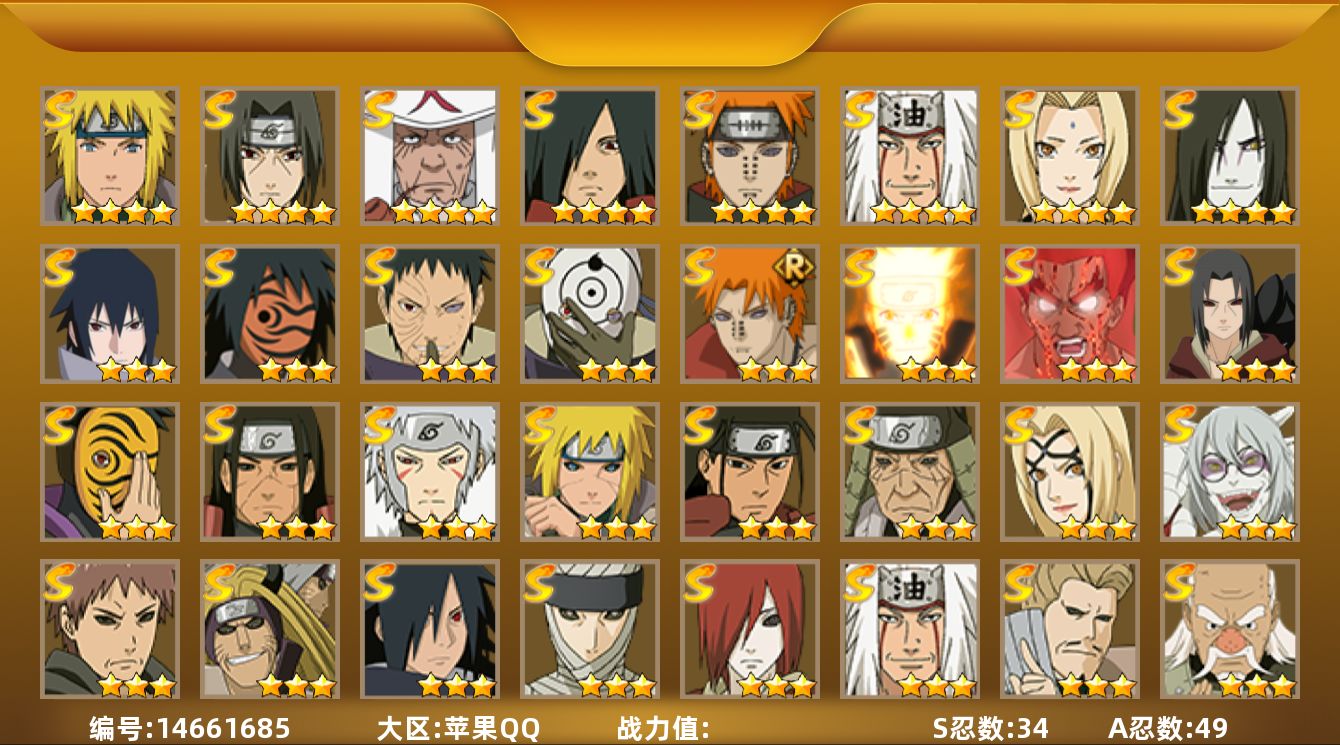This screenshot has height=745, width=1340.
Task: Select the blonde Minato four-star portrait
Action: coord(109,156)
